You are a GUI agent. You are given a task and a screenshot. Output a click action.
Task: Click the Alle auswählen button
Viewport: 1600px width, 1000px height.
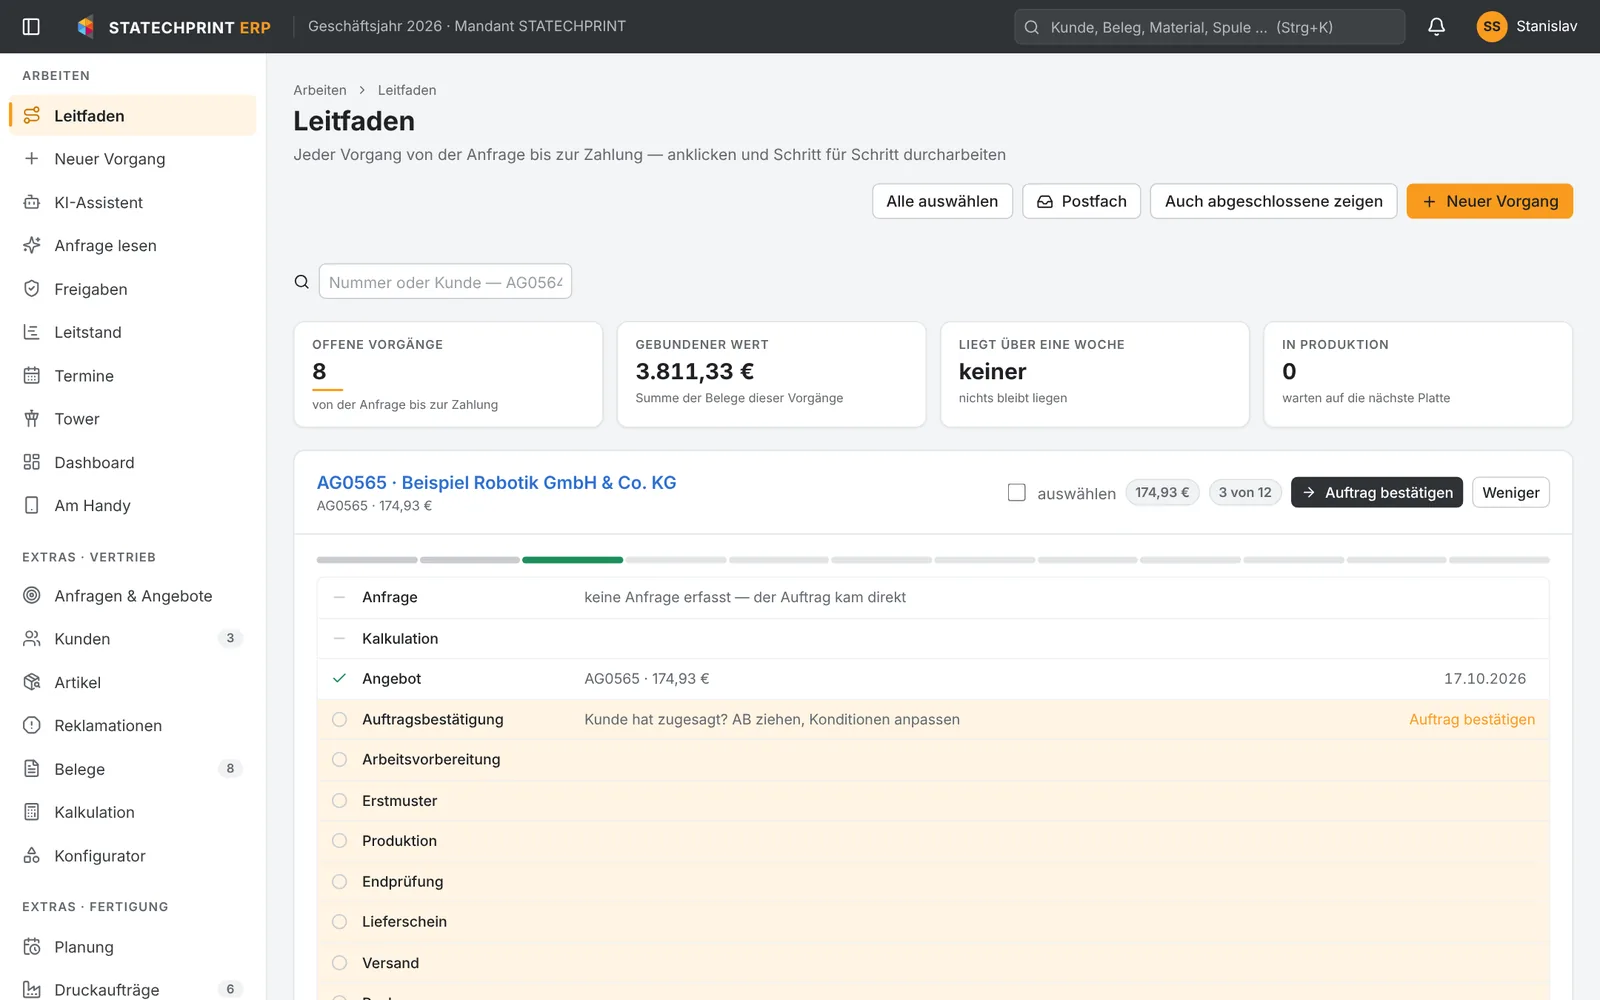[942, 201]
